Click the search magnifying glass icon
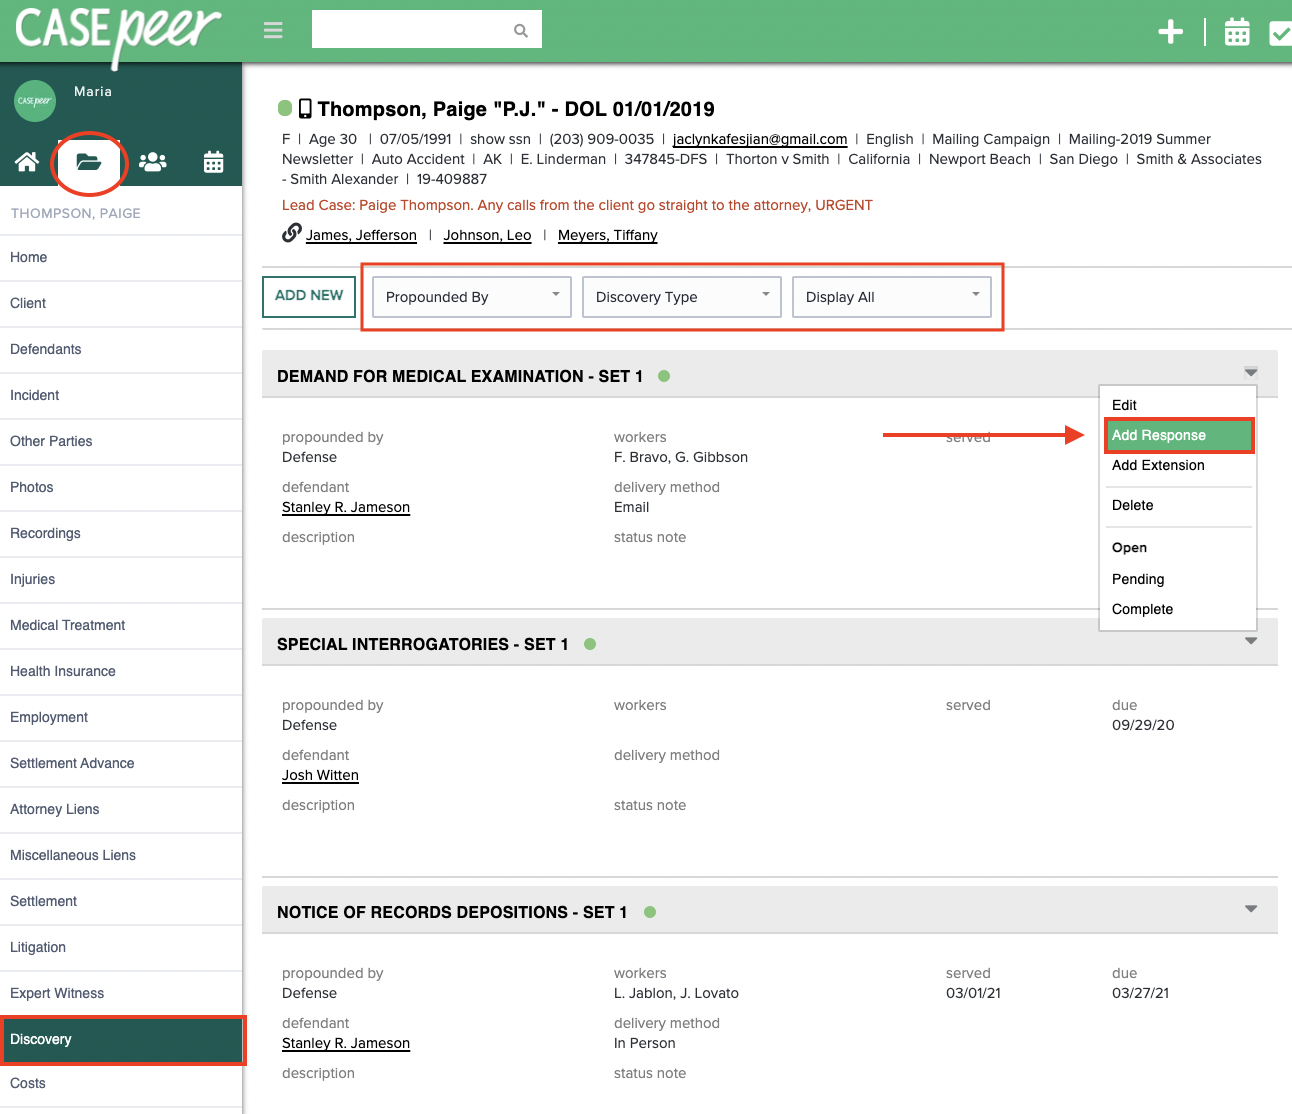1292x1114 pixels. click(520, 29)
